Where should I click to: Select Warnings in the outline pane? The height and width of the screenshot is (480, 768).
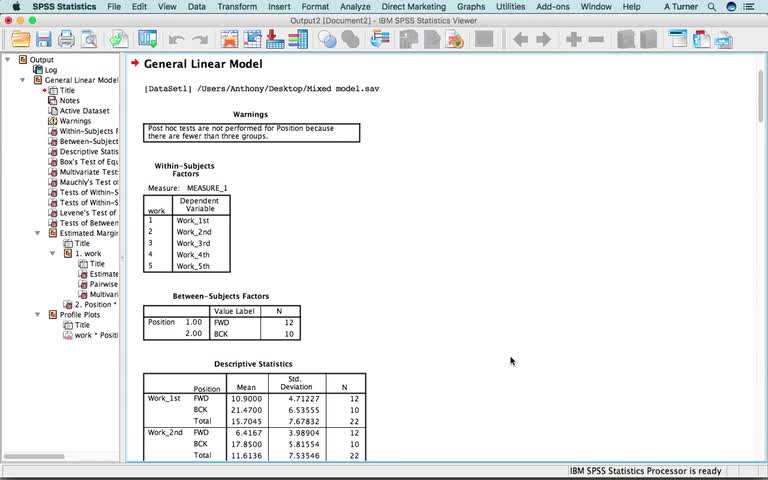(75, 121)
